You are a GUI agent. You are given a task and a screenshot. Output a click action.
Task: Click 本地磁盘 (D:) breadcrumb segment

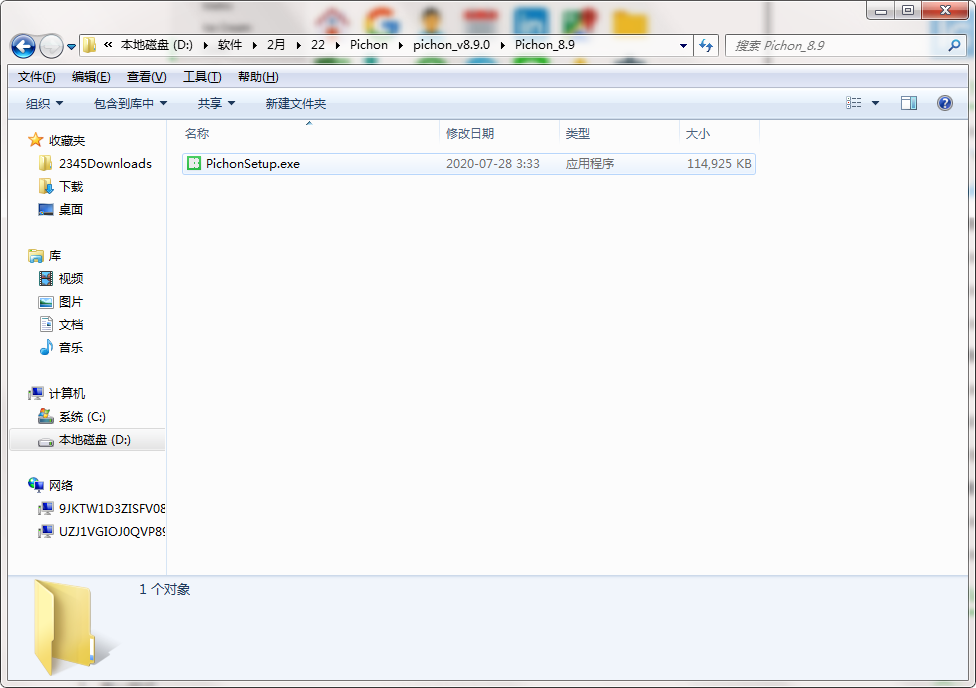point(156,45)
